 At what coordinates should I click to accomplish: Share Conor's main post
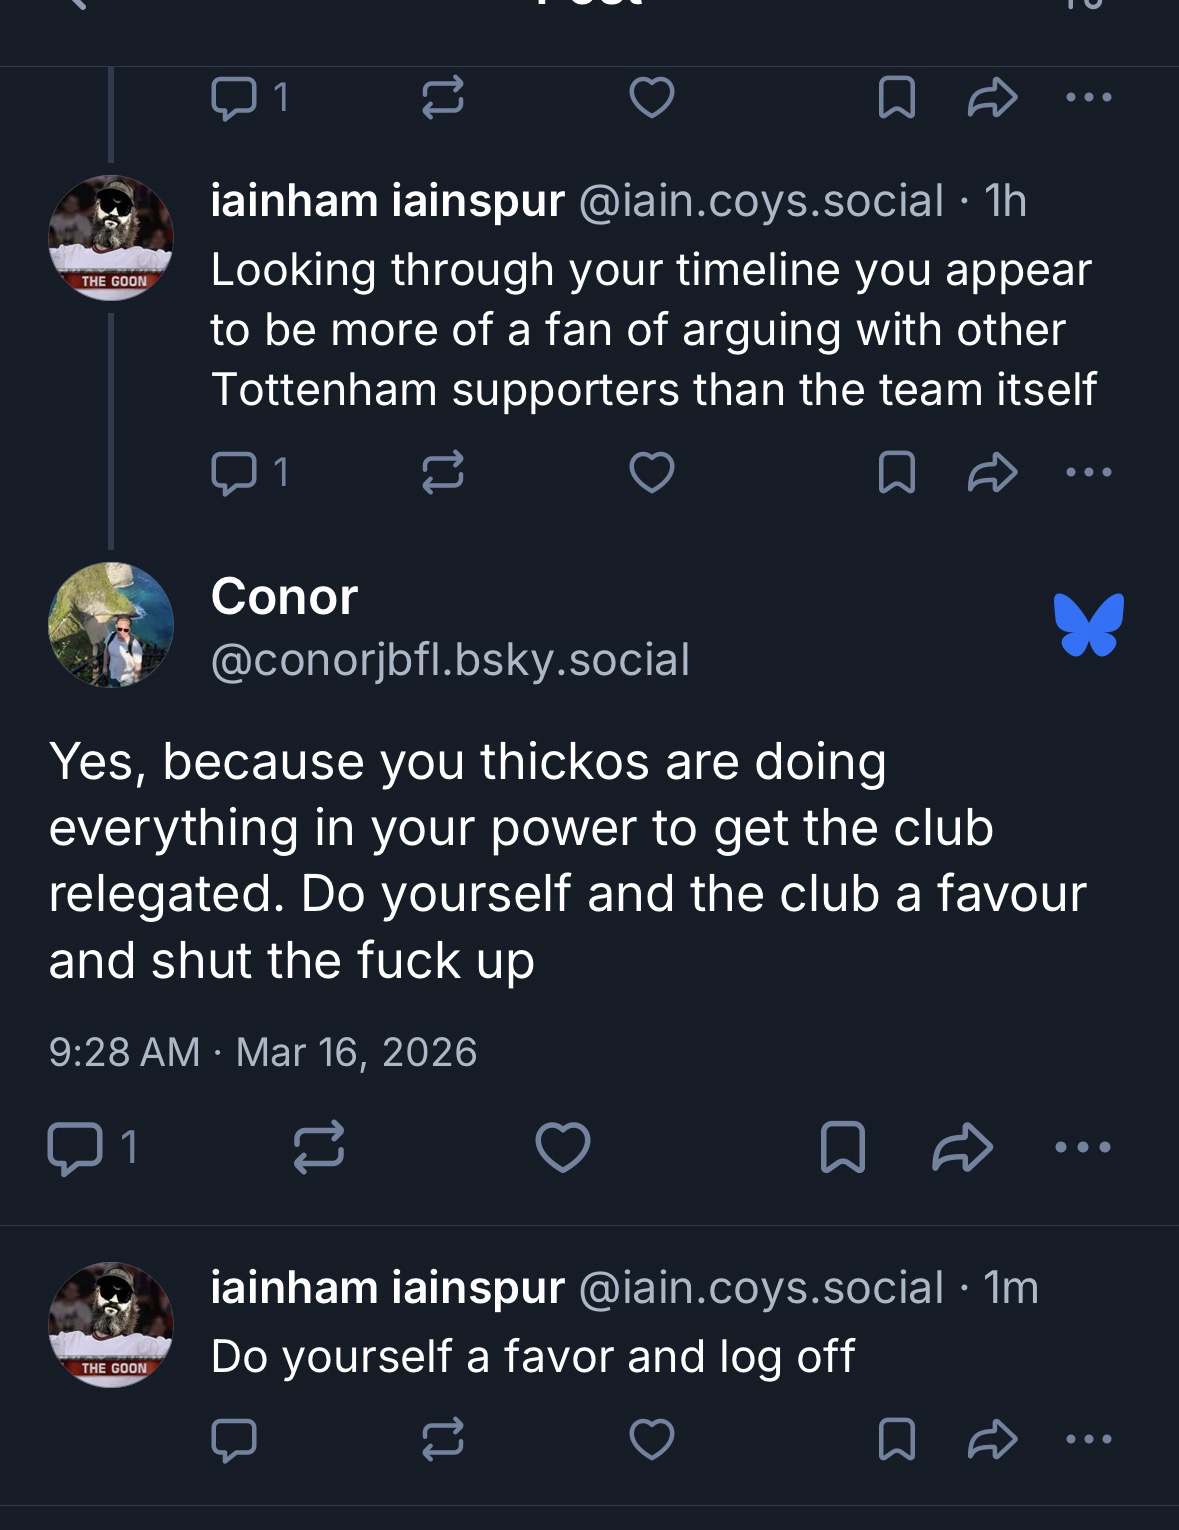(962, 1147)
